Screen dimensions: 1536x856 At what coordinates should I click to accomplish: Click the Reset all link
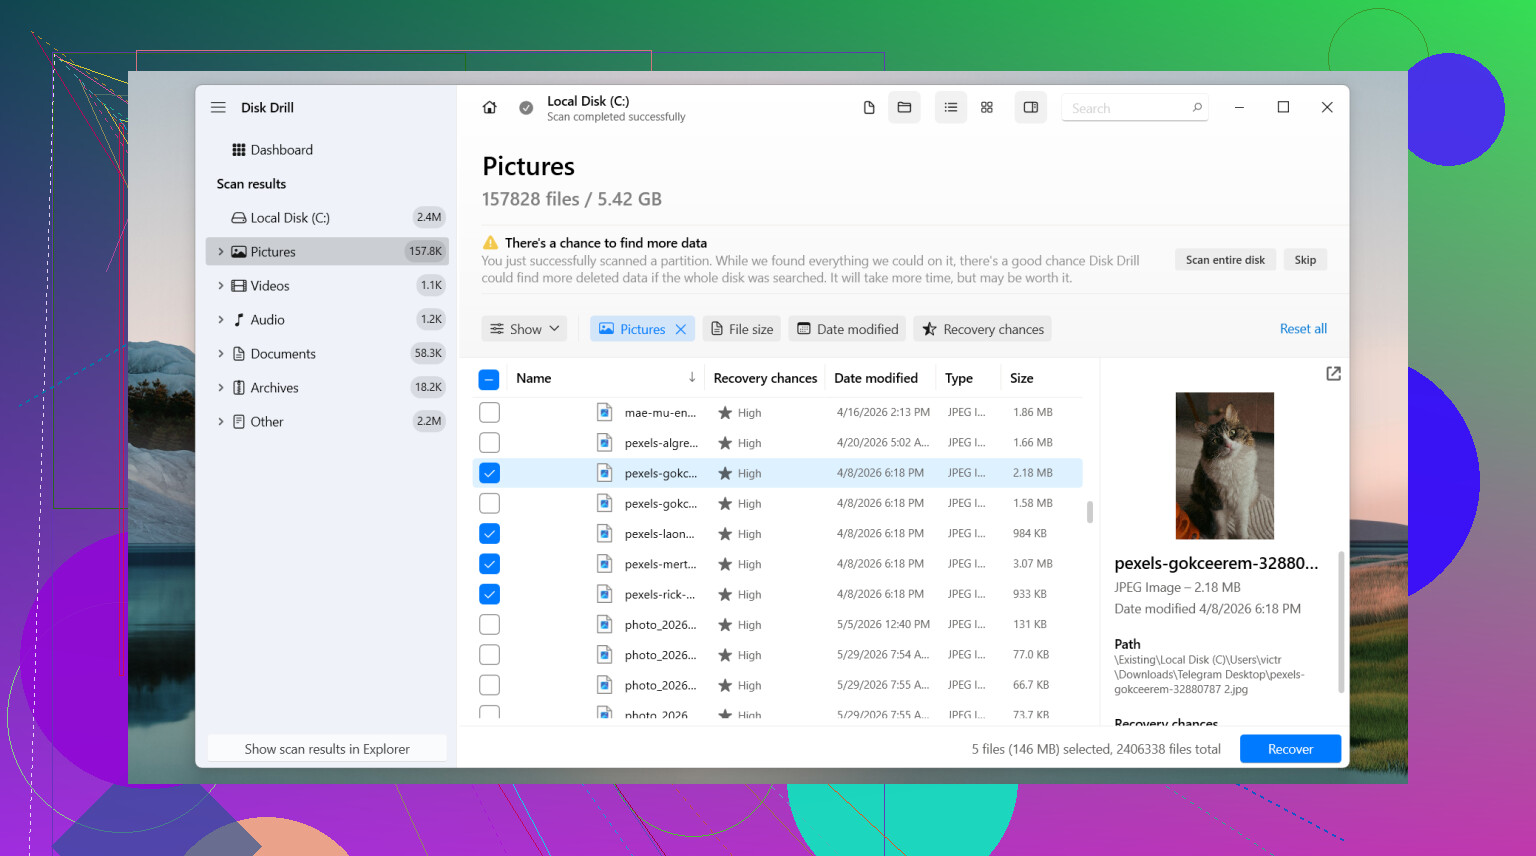(1303, 329)
